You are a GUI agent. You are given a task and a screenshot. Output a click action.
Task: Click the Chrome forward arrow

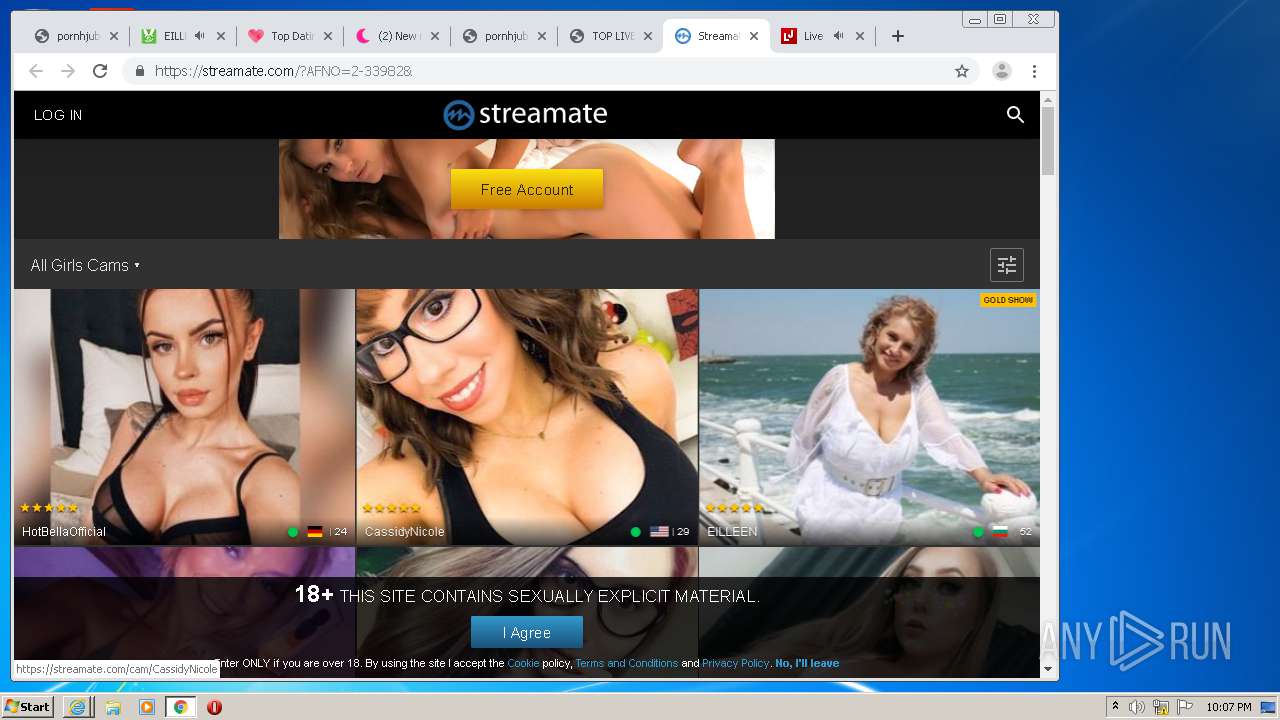[x=68, y=71]
